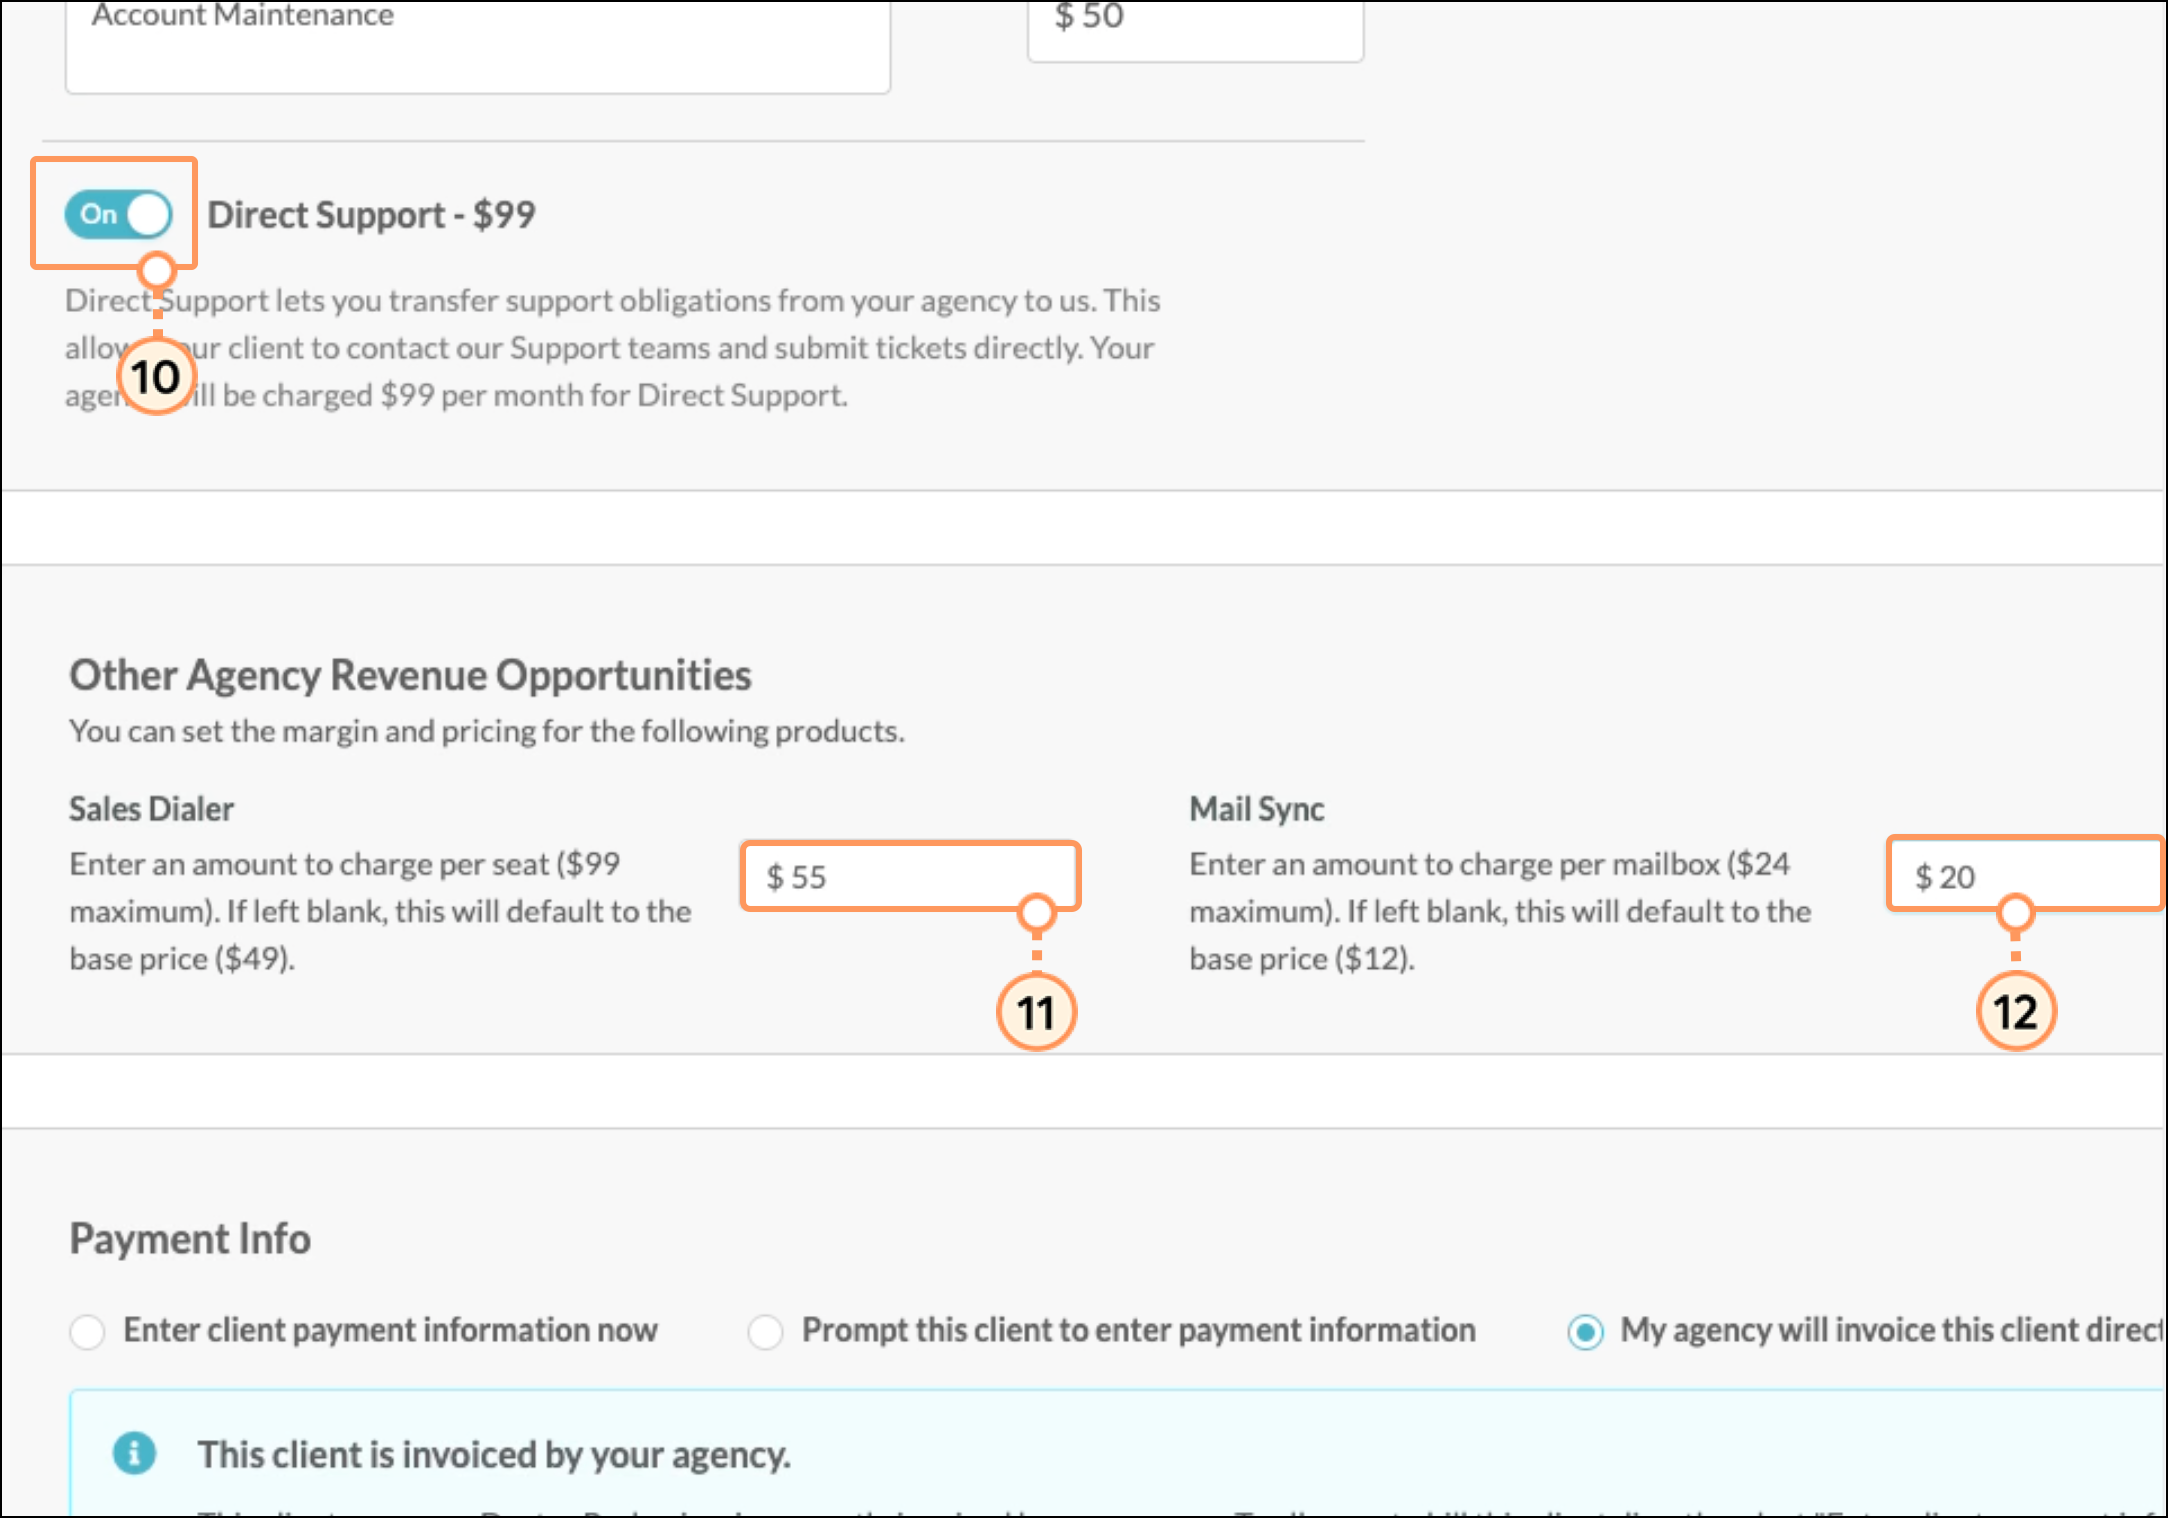Click the Payment Info heading

(190, 1239)
